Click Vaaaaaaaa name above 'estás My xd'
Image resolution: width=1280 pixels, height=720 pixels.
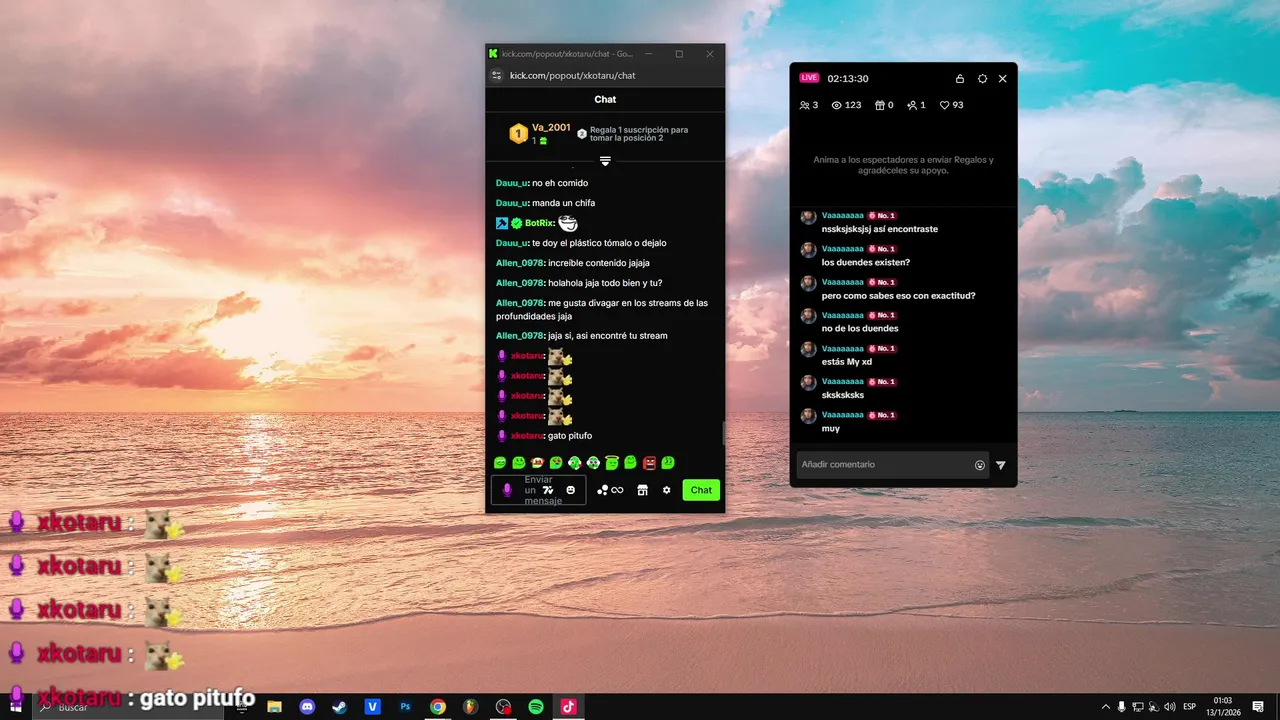pyautogui.click(x=842, y=348)
